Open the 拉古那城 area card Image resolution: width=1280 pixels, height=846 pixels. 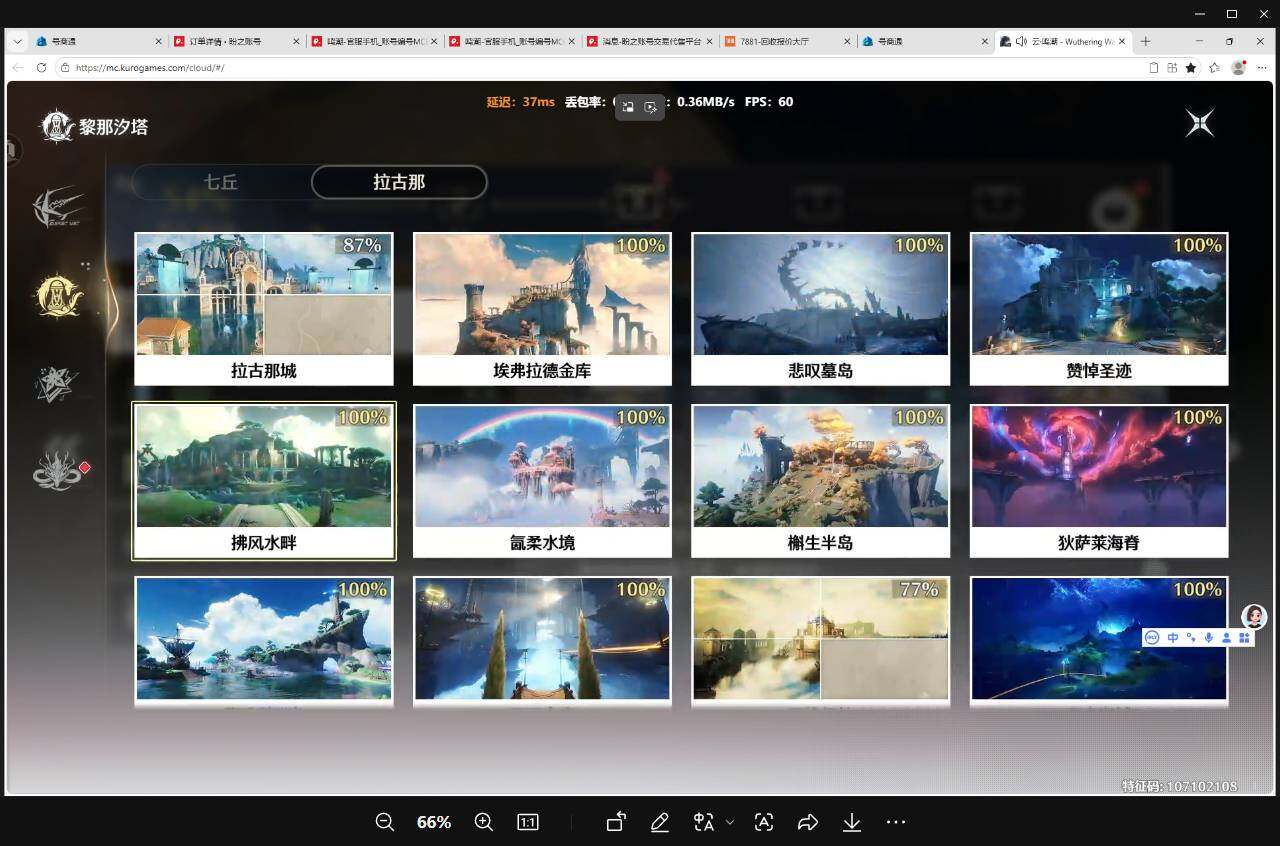[x=264, y=309]
